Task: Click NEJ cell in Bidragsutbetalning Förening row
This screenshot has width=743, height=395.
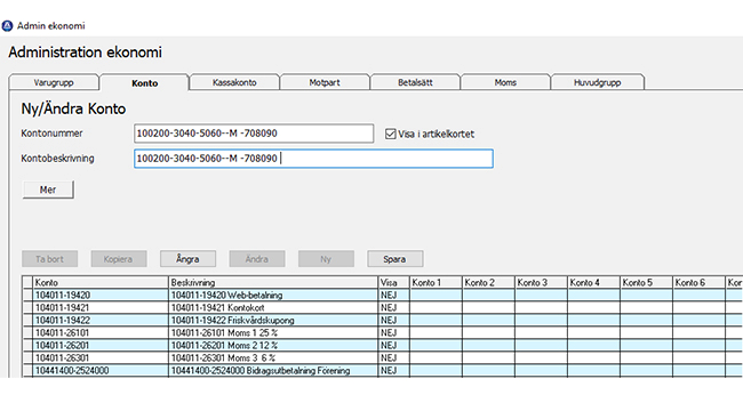Action: click(x=394, y=370)
